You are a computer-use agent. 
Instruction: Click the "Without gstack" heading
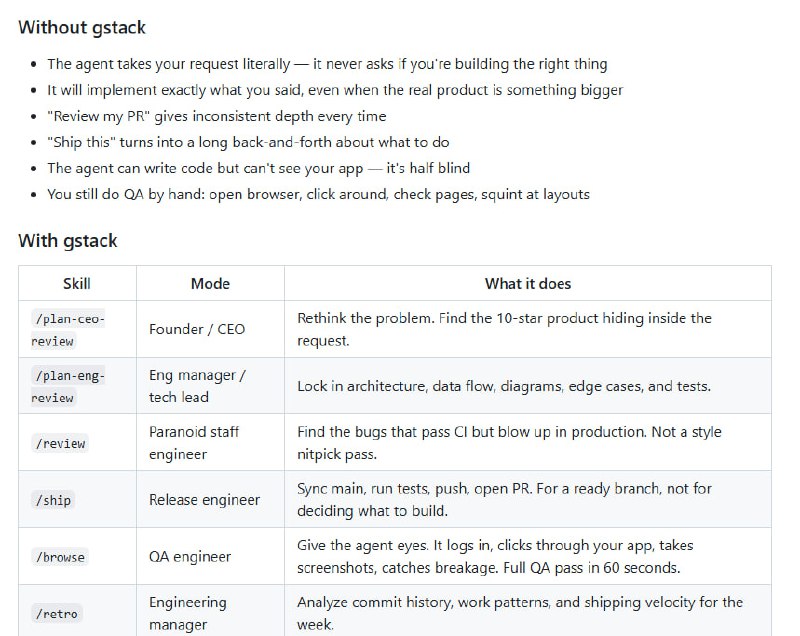tap(82, 28)
